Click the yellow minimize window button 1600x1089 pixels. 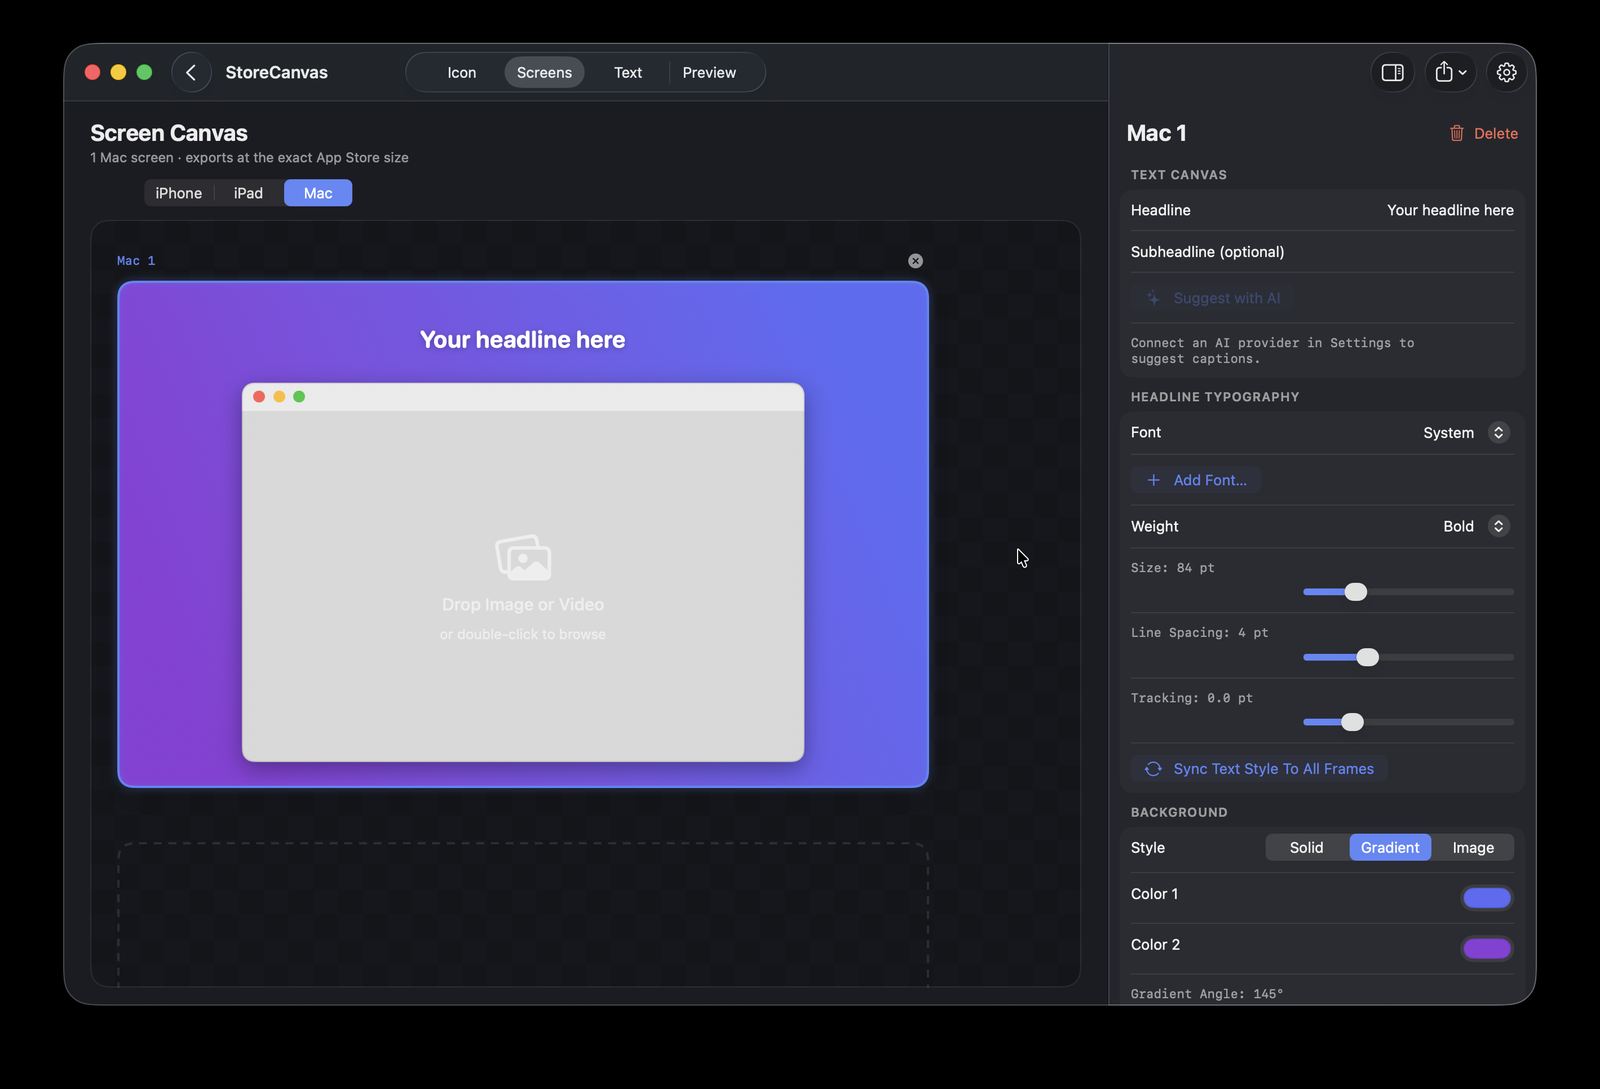[x=118, y=72]
